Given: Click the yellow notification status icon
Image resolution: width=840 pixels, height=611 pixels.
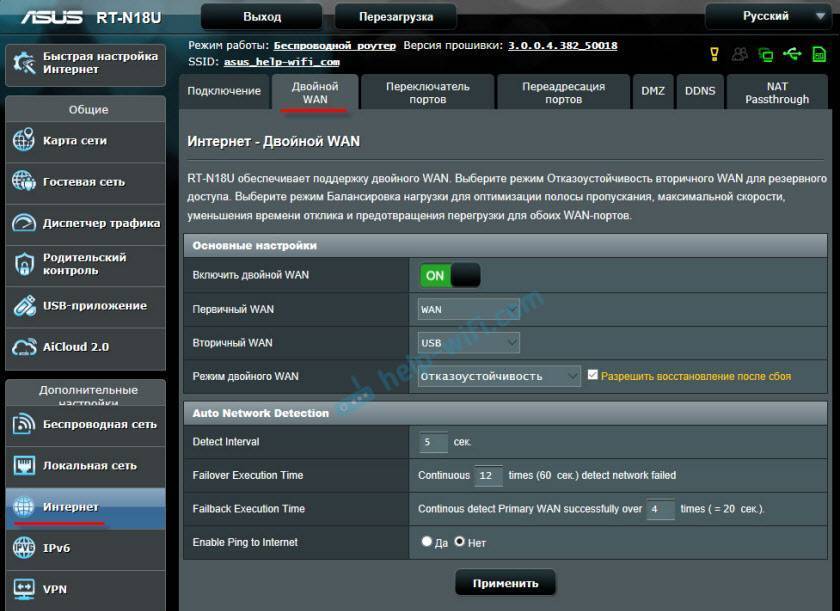Looking at the screenshot, I should point(714,54).
